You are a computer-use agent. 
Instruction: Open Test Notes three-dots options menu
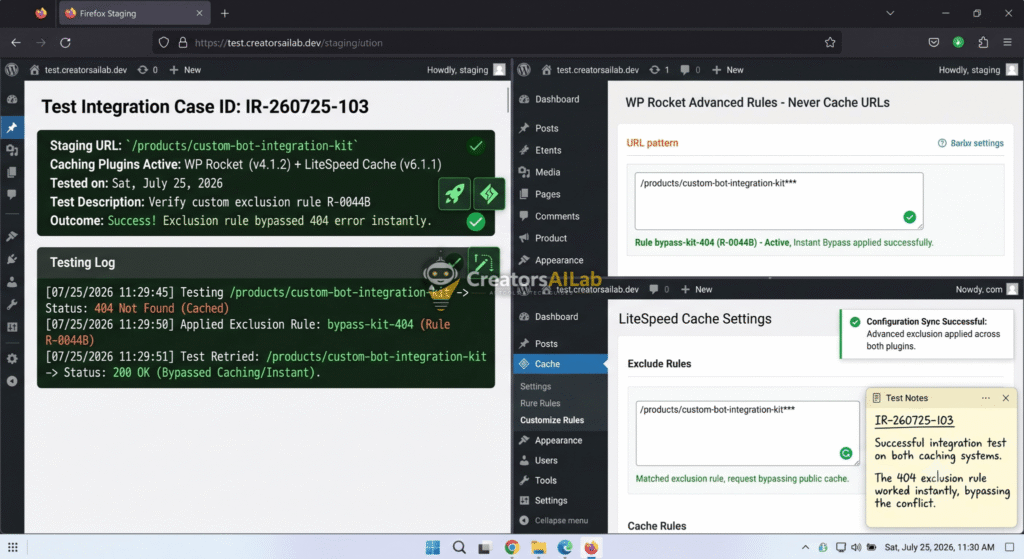[x=985, y=398]
